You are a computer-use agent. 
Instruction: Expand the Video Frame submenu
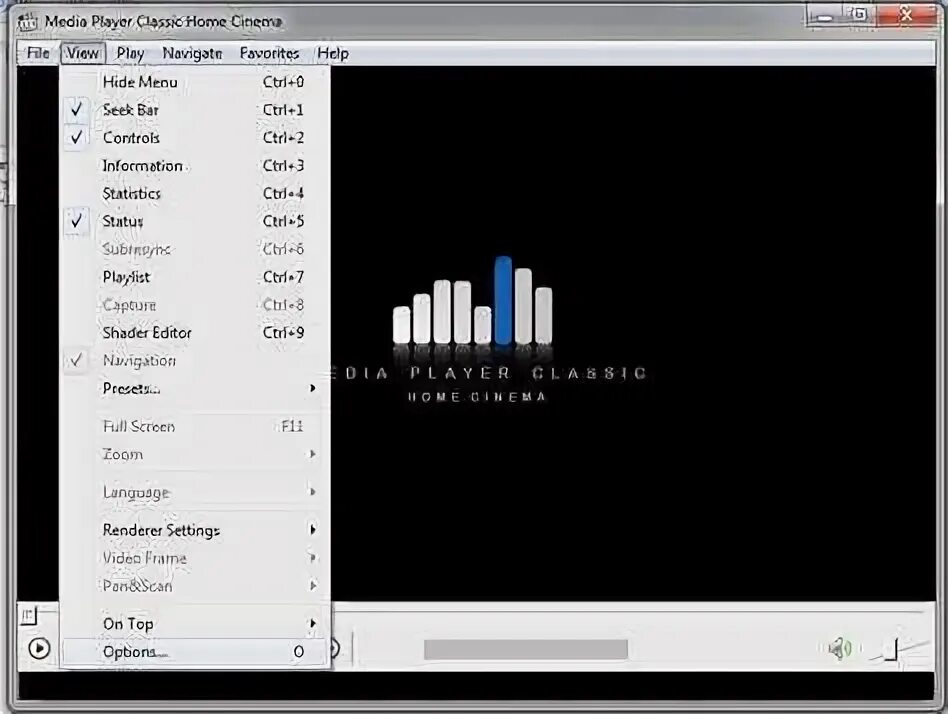click(x=195, y=558)
